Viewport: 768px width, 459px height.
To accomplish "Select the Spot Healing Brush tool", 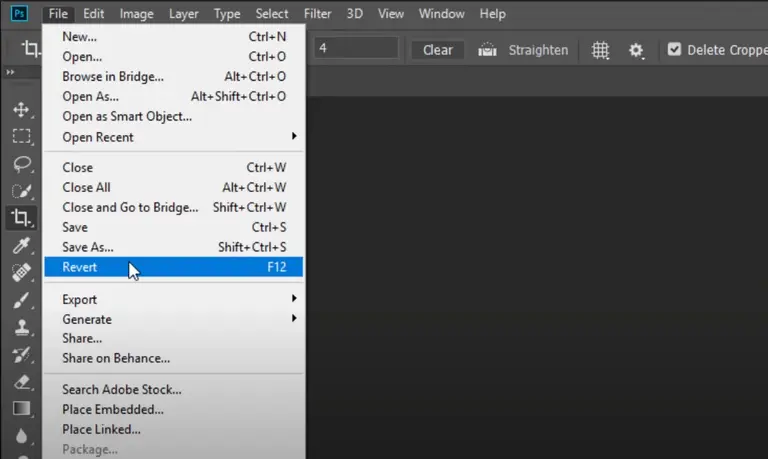I will 22,272.
